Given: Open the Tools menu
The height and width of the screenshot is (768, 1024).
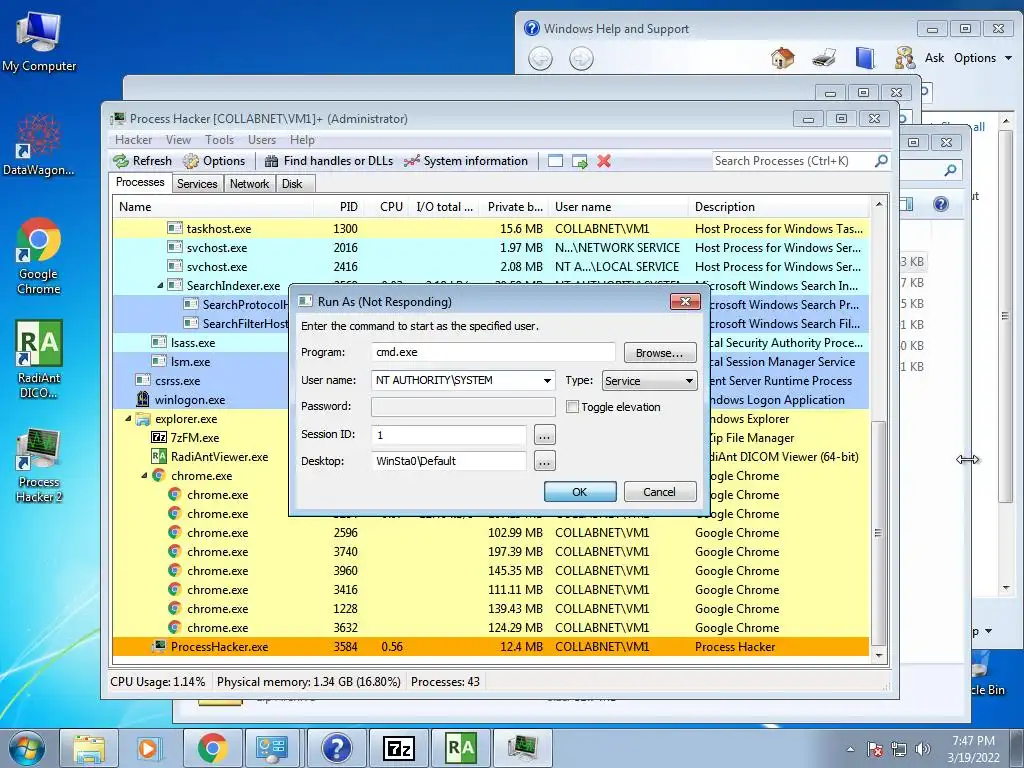Looking at the screenshot, I should (219, 140).
